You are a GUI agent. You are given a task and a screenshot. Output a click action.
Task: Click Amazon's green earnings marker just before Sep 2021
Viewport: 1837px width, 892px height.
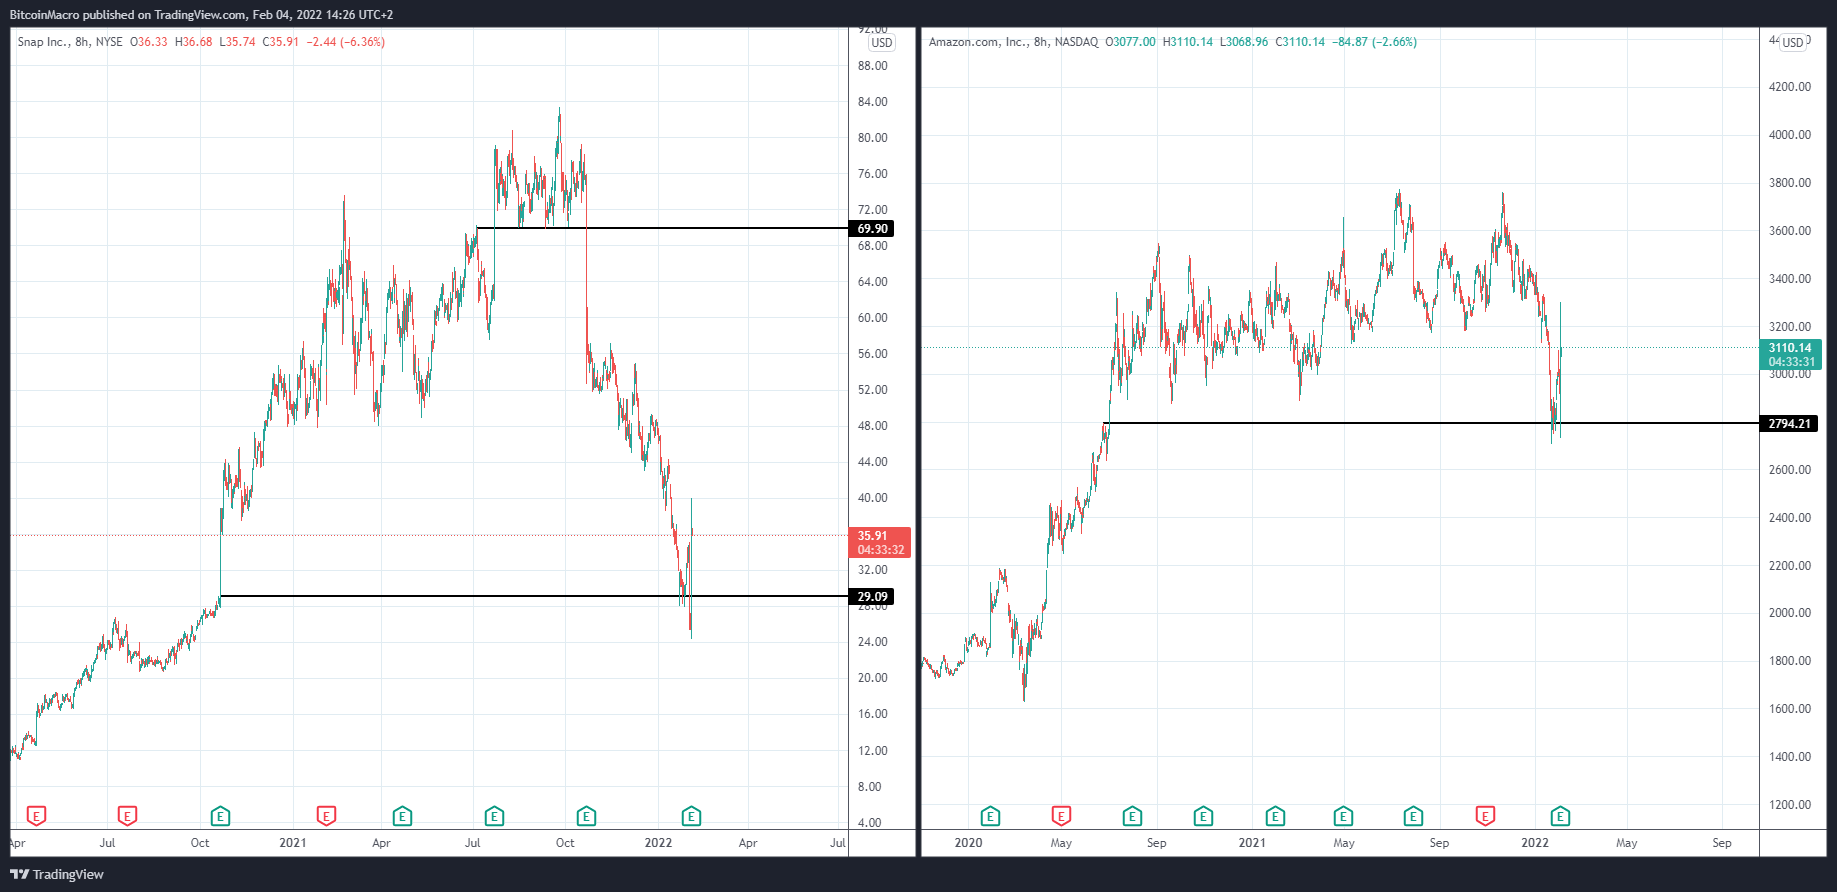coord(1413,816)
